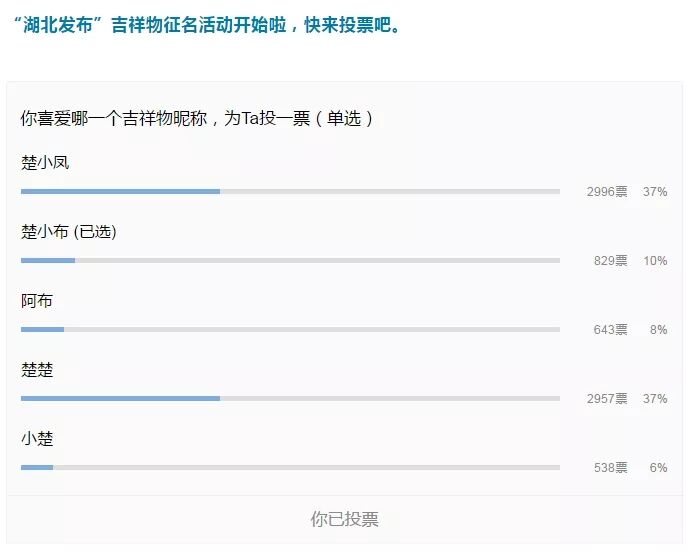This screenshot has height=553, width=687.
Task: Click the 小楚 vote progress bar
Action: (x=290, y=467)
